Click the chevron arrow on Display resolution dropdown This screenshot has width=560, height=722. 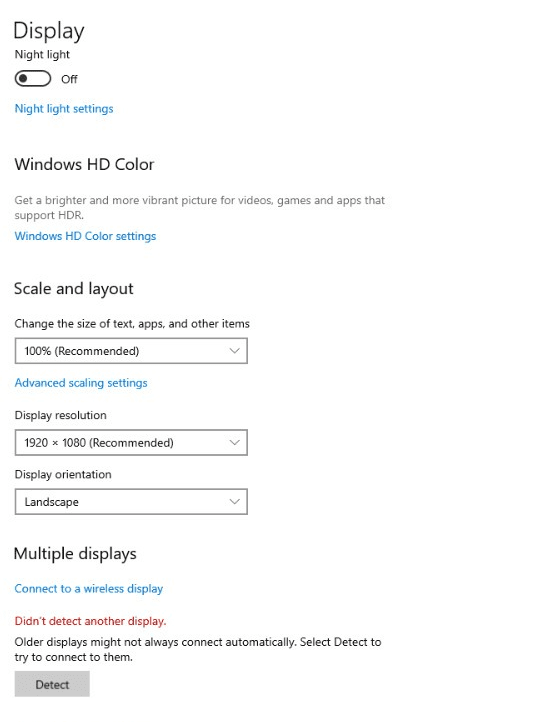pyautogui.click(x=234, y=443)
